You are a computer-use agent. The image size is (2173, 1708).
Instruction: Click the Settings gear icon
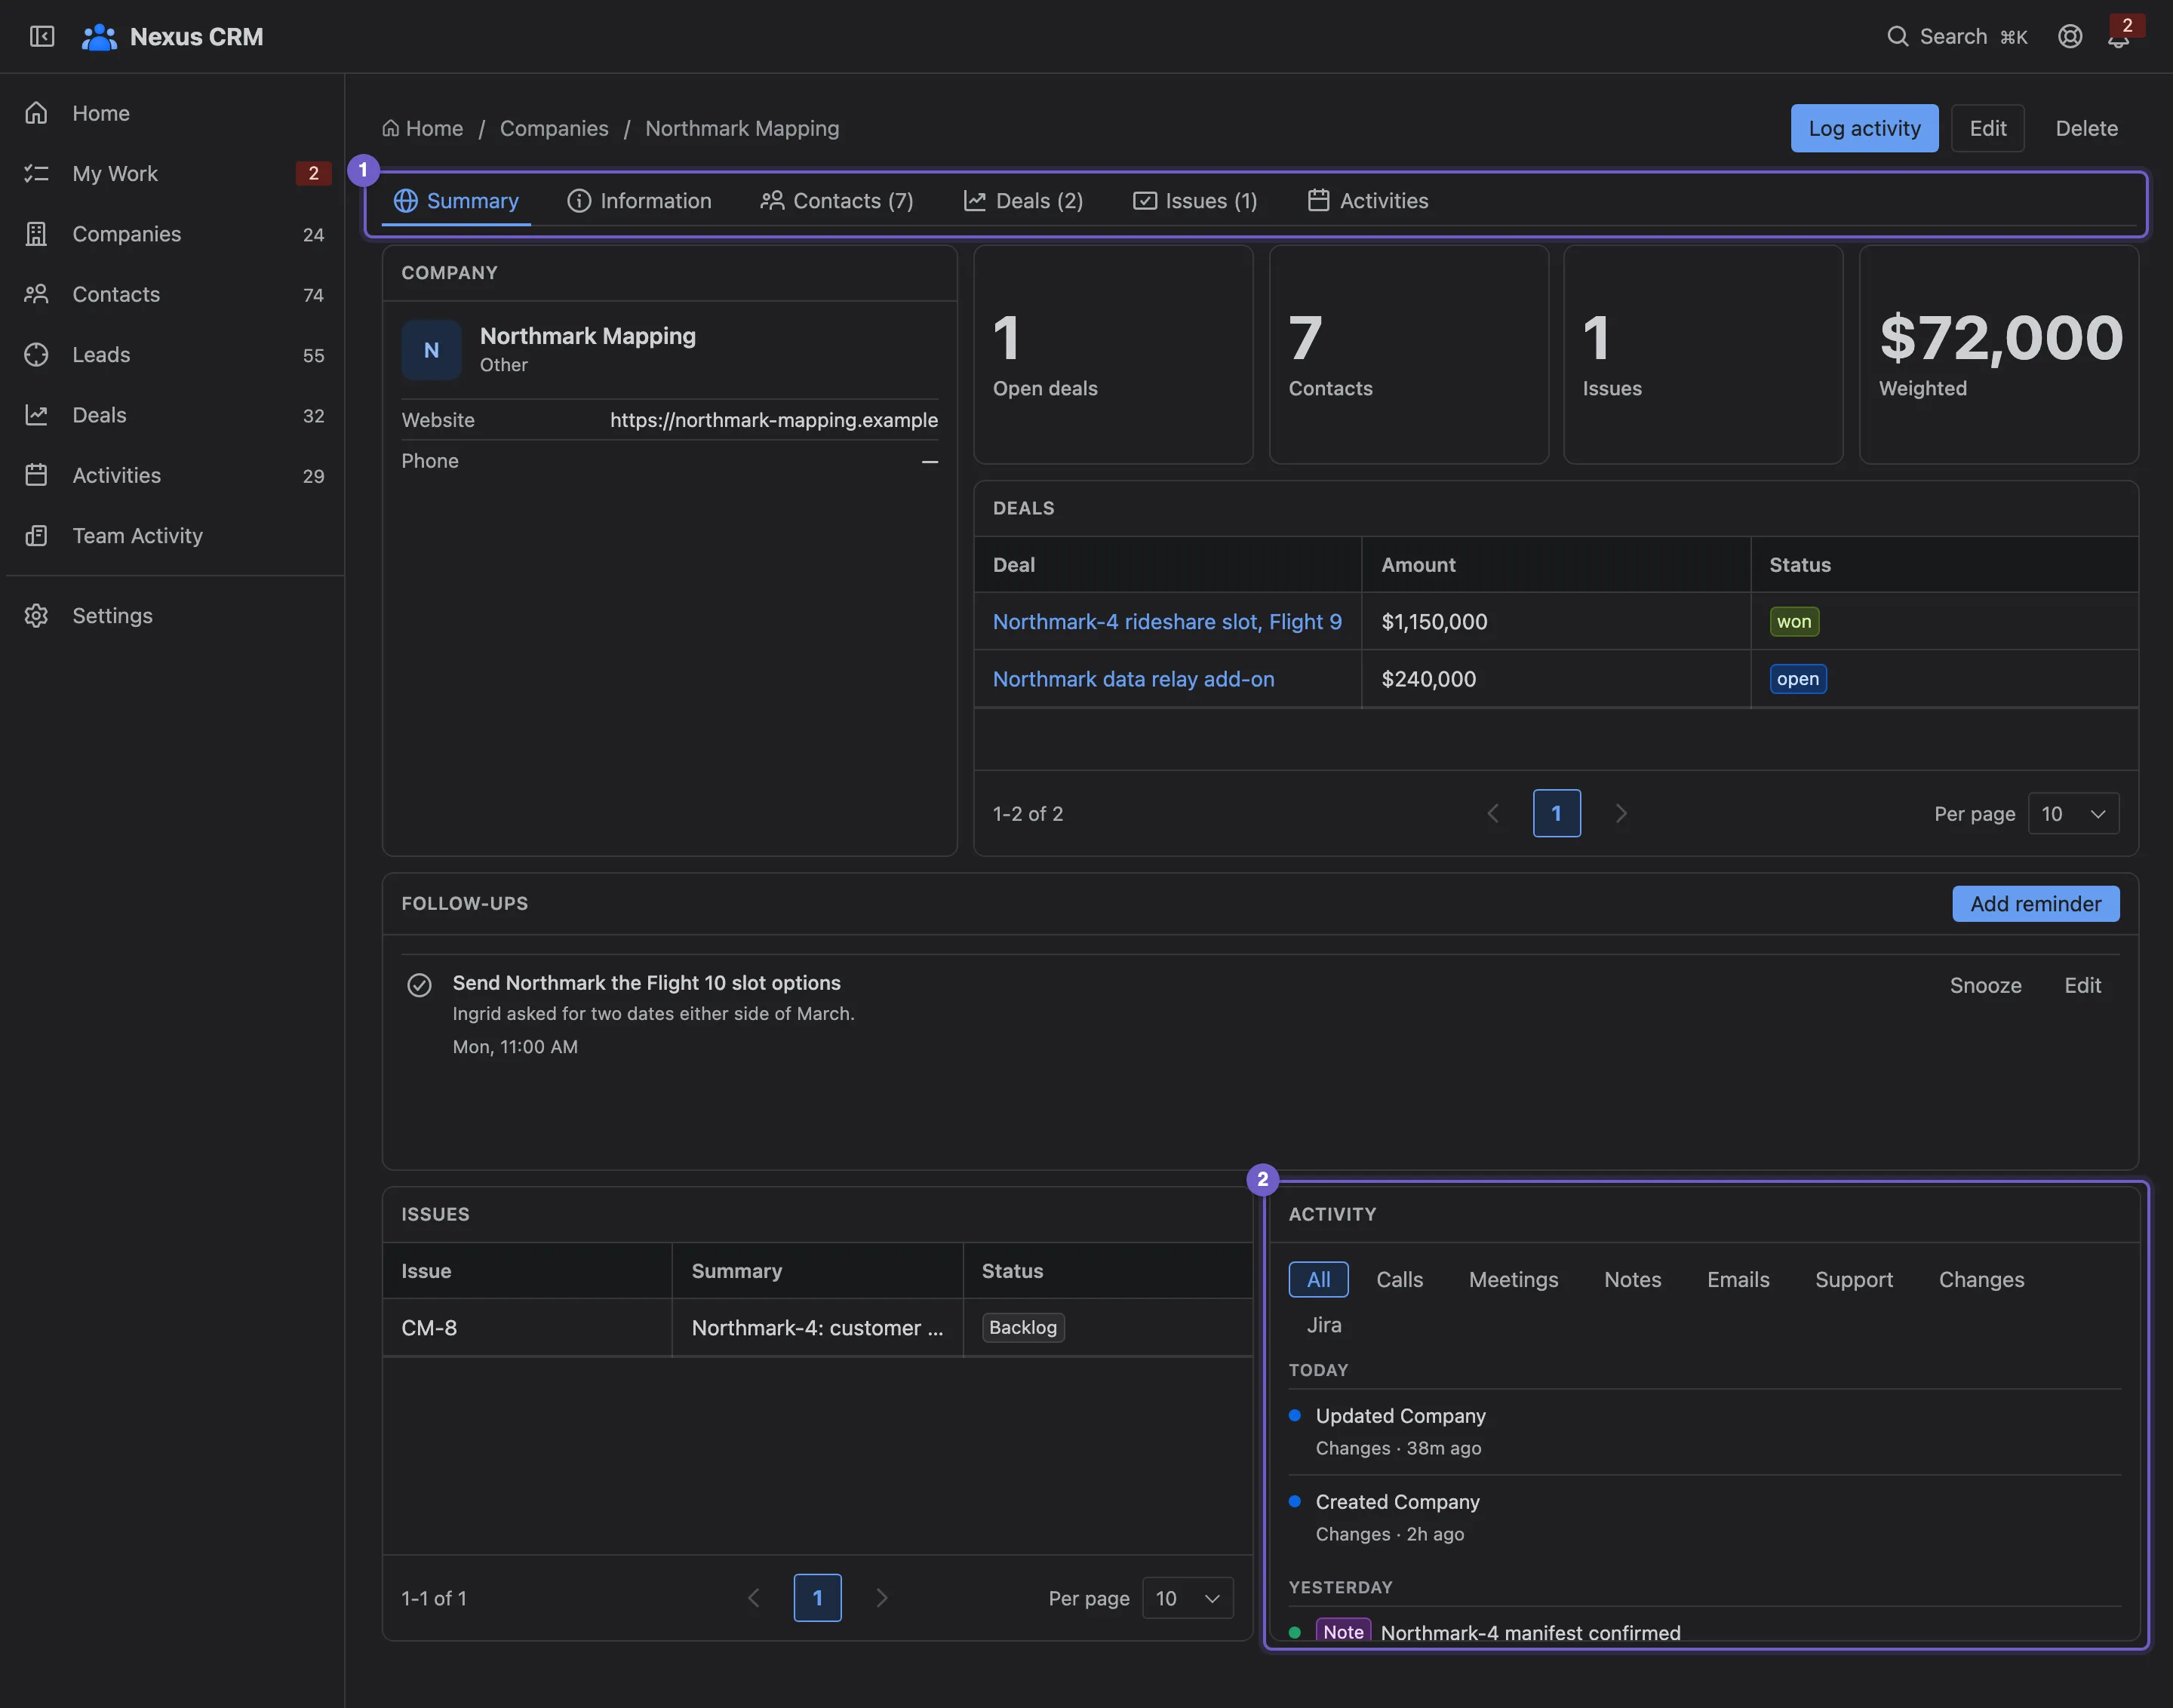point(36,616)
